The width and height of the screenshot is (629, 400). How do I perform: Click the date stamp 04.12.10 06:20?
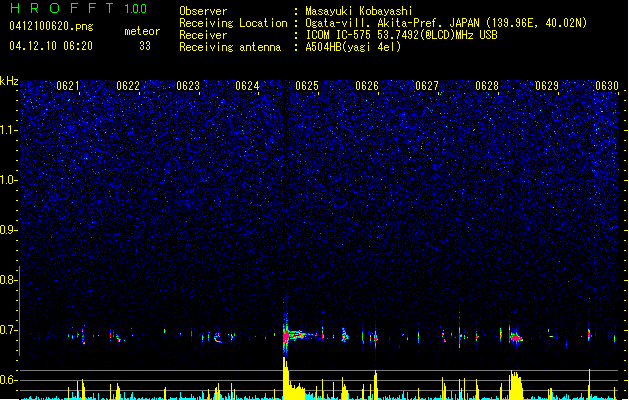click(x=51, y=46)
